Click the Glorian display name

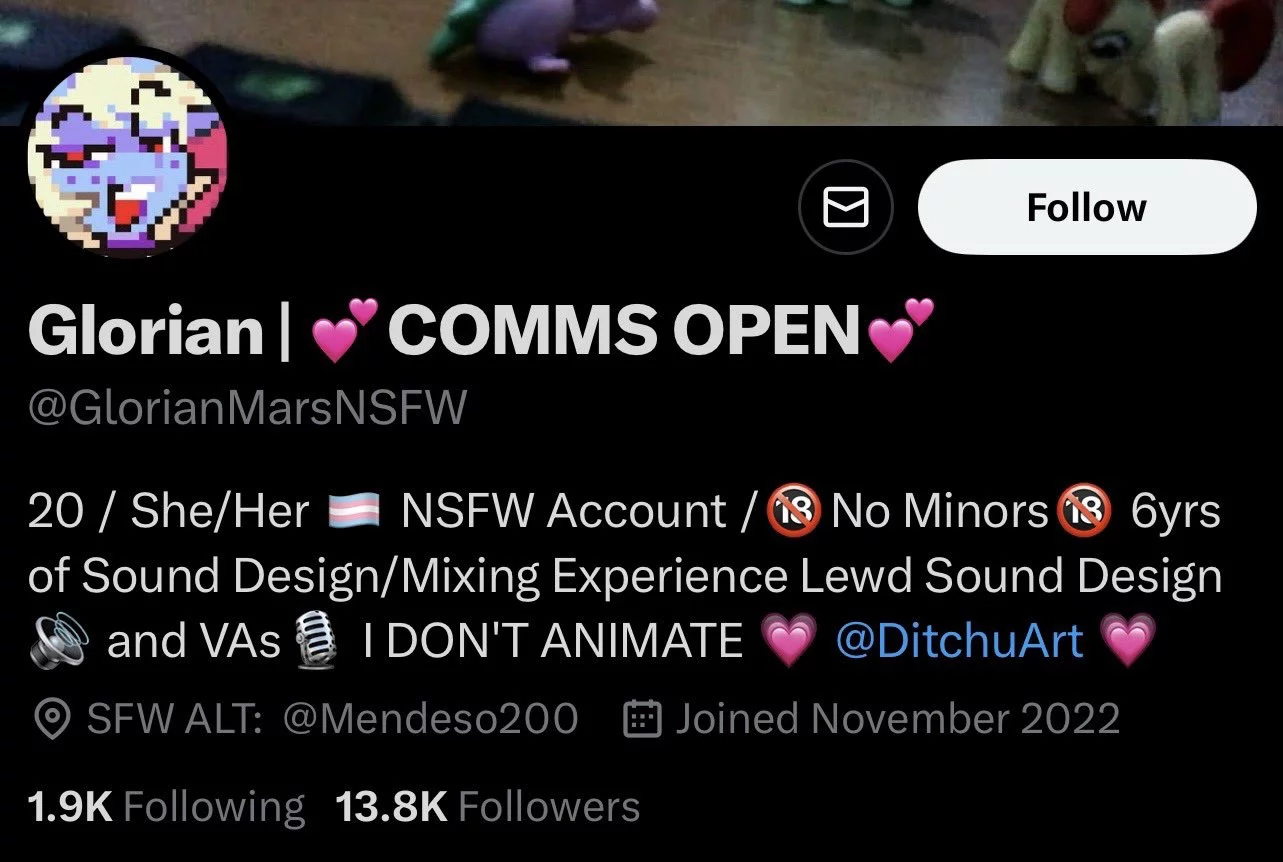coord(146,329)
